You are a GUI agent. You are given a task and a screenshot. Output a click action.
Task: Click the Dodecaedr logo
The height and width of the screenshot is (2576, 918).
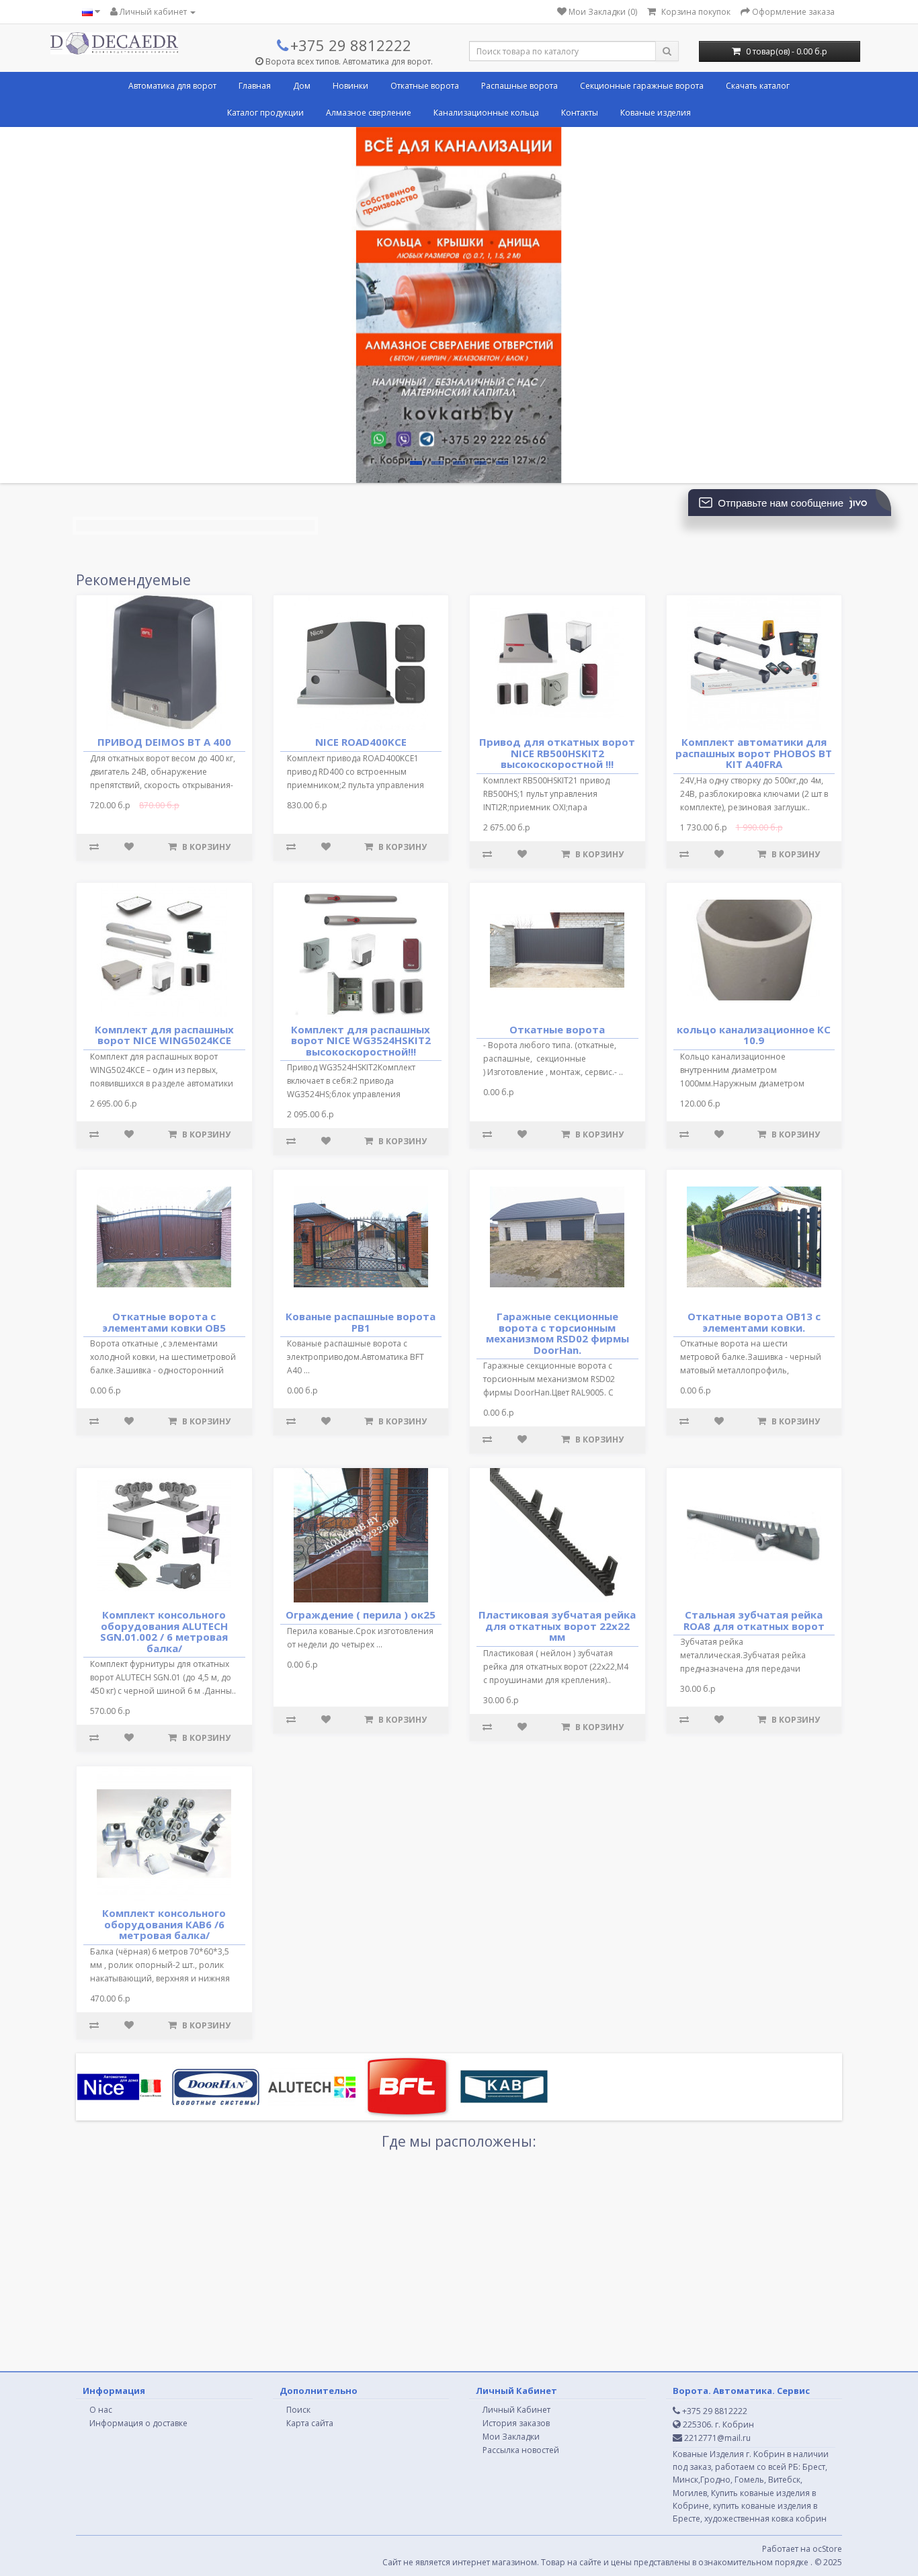[x=115, y=43]
